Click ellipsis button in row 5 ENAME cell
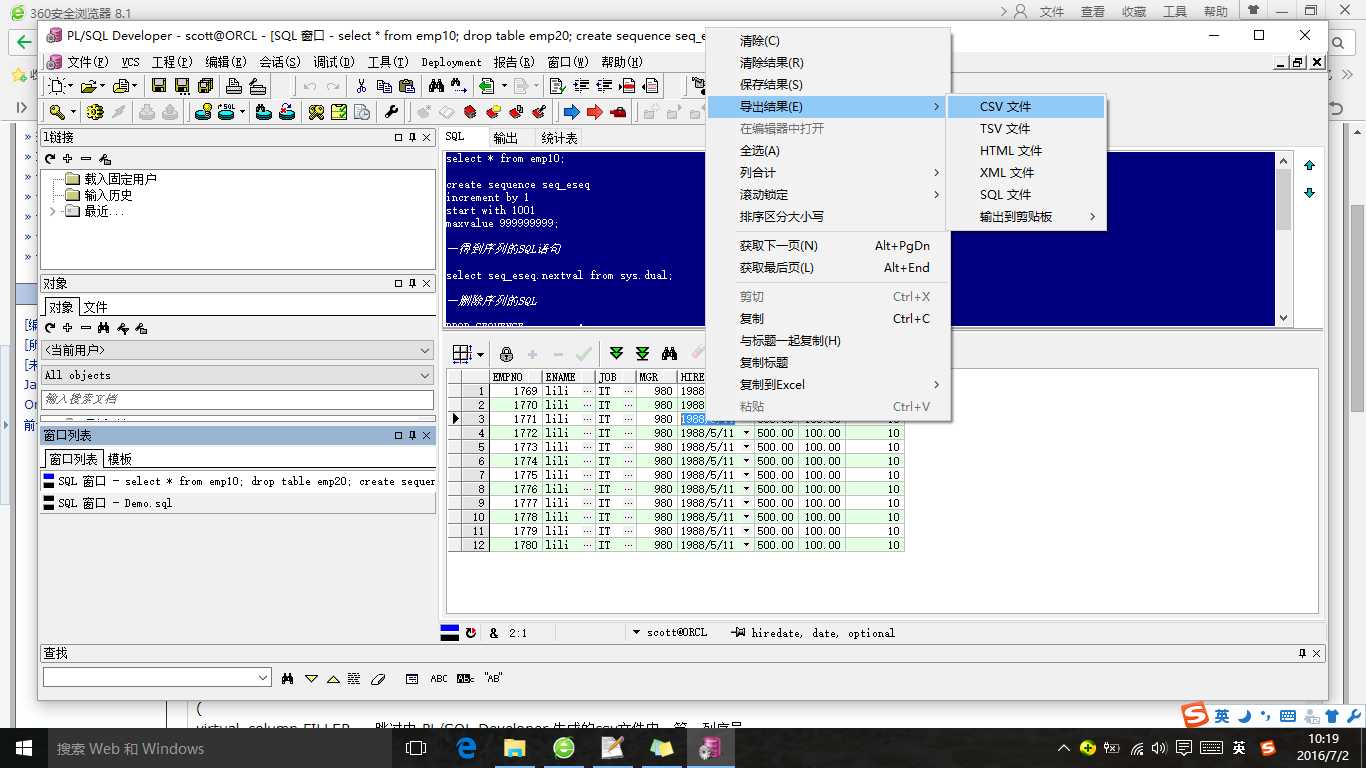 (587, 447)
